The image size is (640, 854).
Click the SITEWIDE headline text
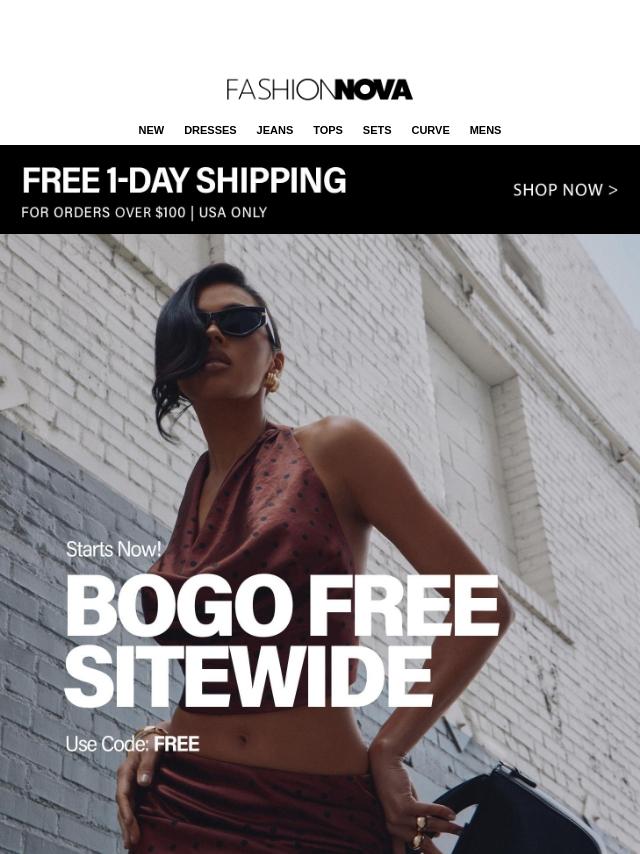coord(248,676)
